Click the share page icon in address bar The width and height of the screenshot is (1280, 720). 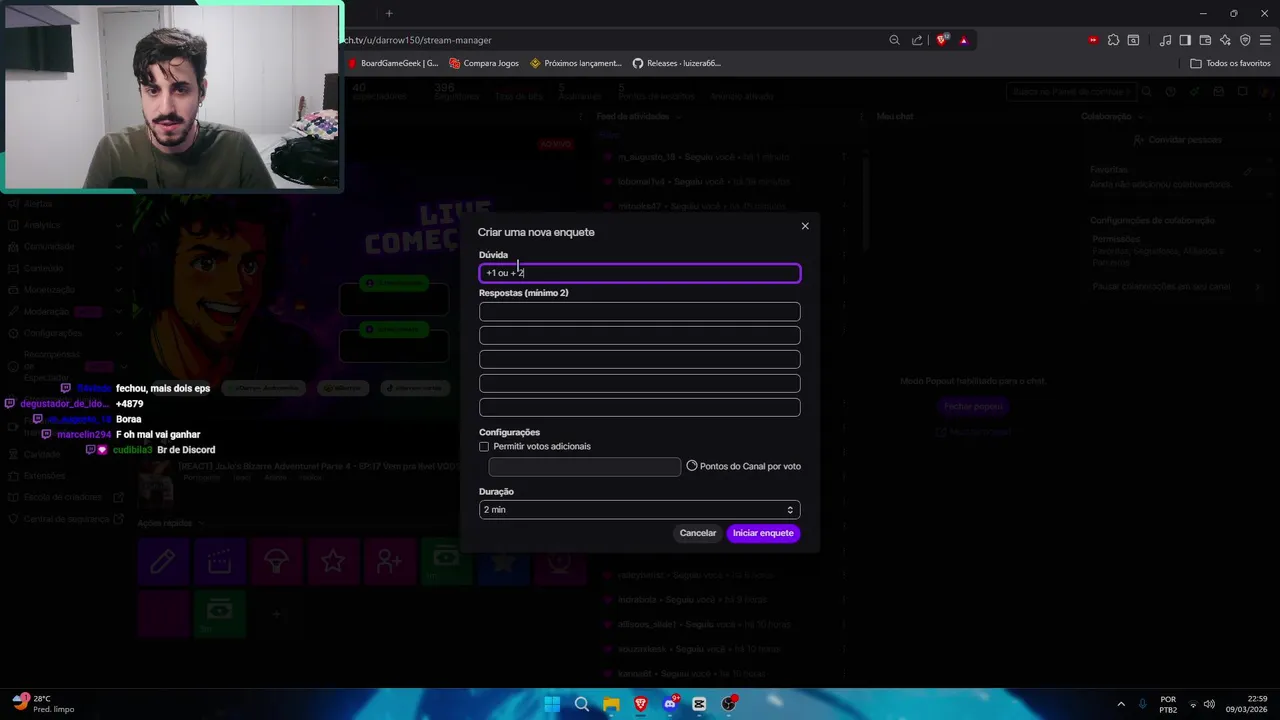[x=917, y=40]
